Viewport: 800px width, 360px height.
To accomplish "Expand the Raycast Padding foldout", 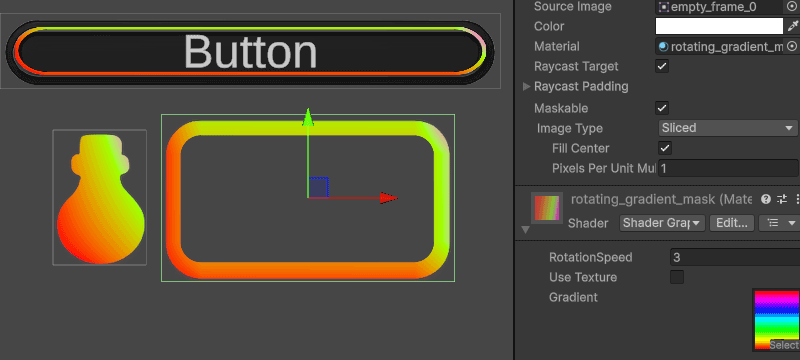I will 527,87.
